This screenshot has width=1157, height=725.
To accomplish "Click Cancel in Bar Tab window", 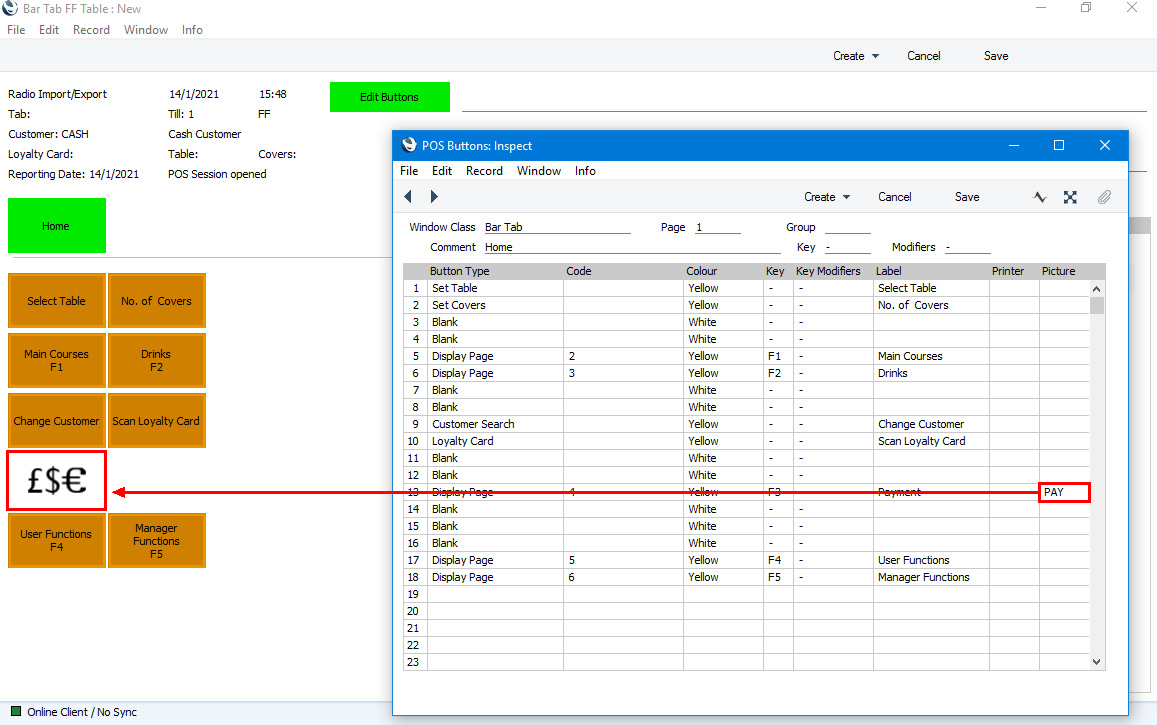I will click(x=923, y=56).
